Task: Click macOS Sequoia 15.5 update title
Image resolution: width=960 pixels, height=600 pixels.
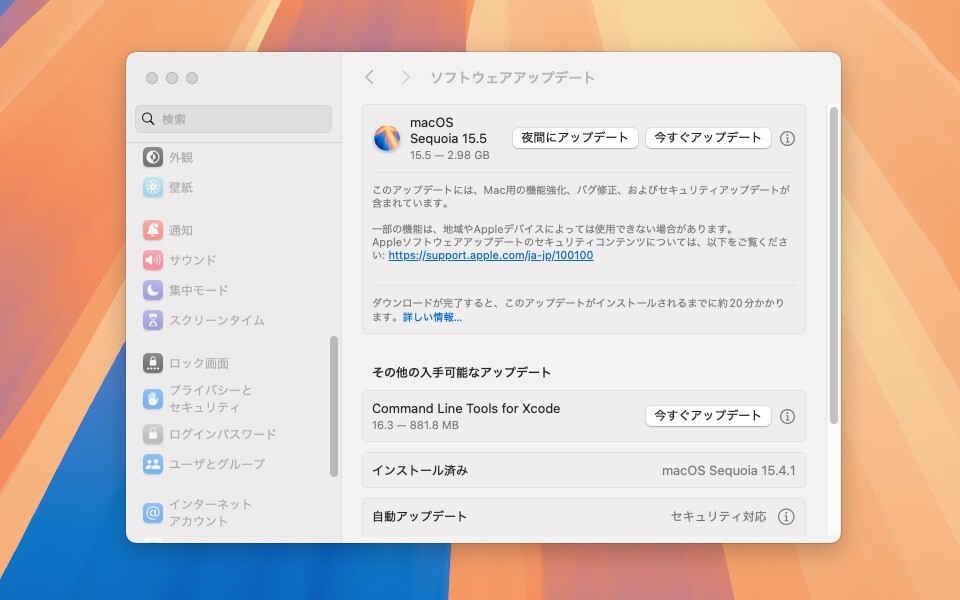Action: pos(448,130)
